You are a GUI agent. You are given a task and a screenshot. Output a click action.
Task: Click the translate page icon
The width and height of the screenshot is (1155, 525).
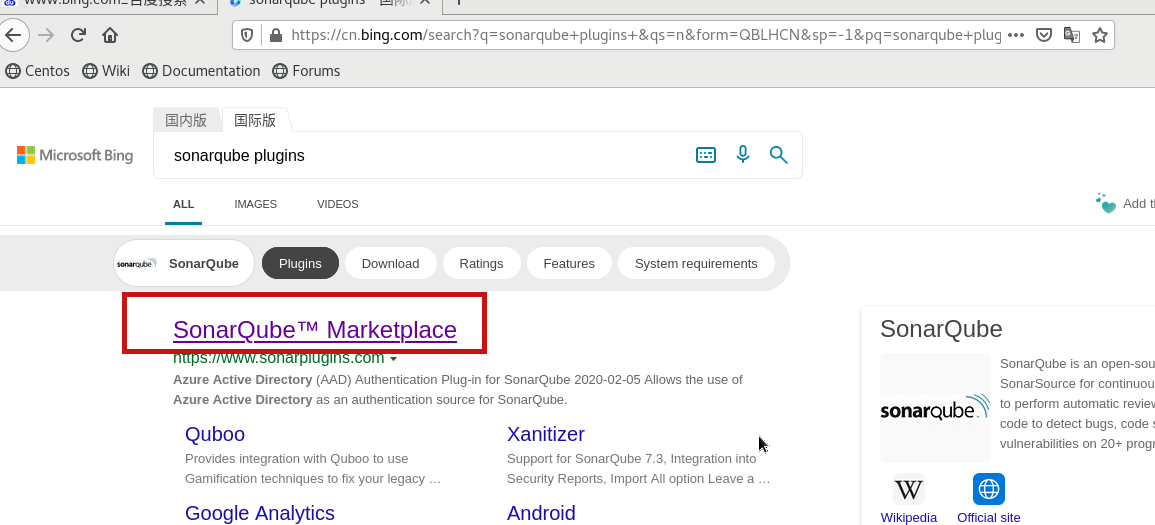point(1072,35)
